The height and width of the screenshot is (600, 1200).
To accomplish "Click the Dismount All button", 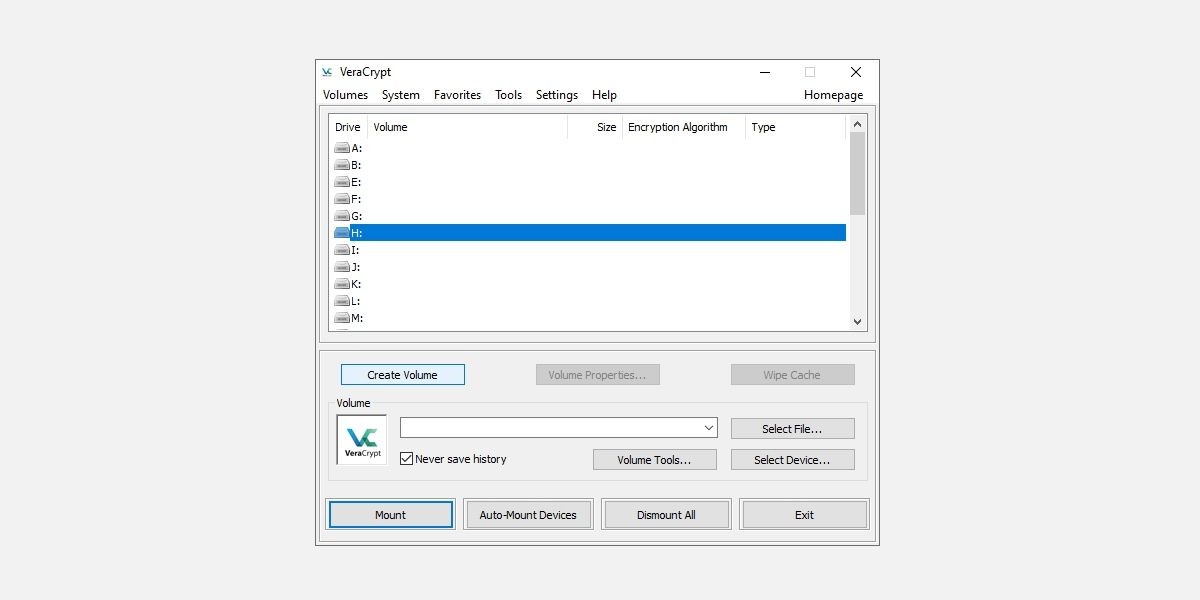I will click(666, 515).
